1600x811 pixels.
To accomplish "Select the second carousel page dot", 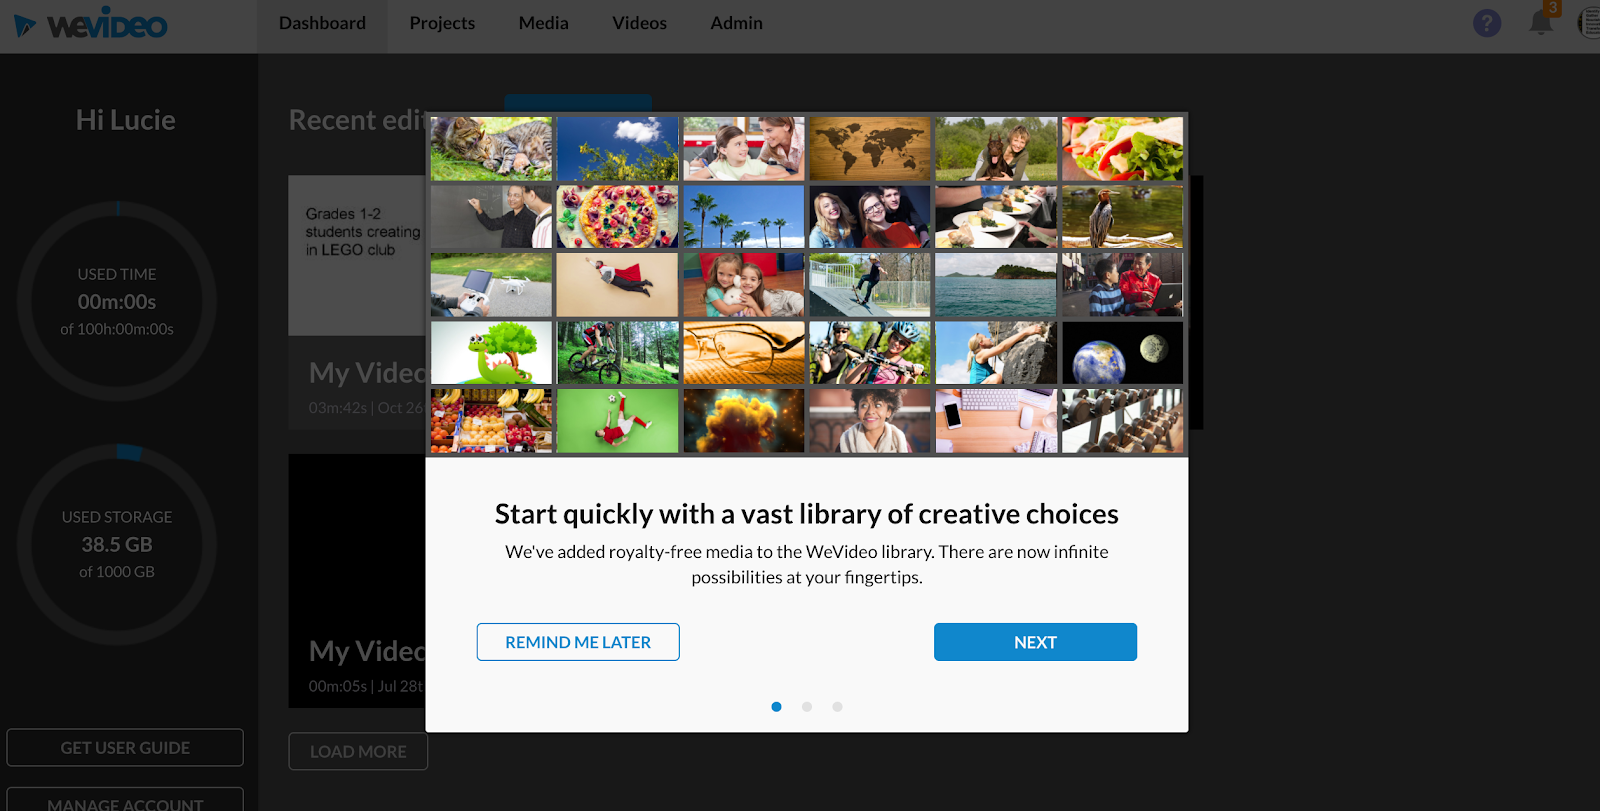I will pos(807,707).
